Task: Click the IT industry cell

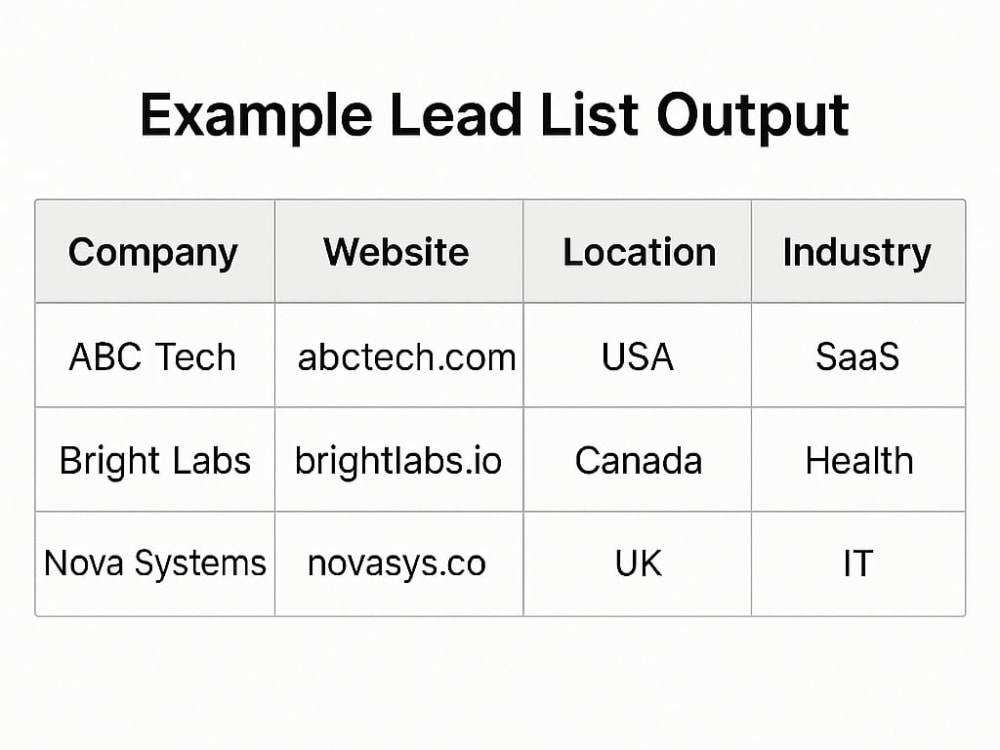Action: tap(857, 564)
